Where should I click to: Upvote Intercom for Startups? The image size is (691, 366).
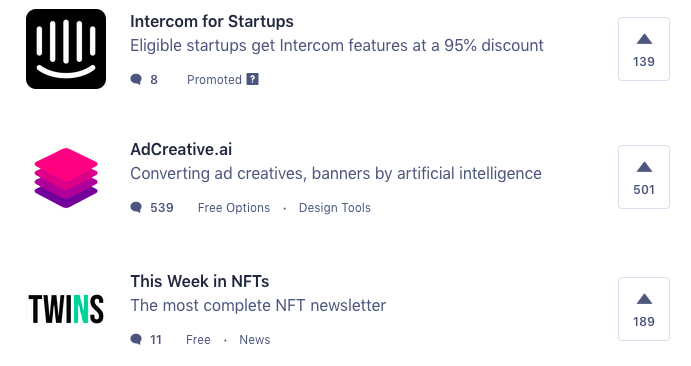644,49
